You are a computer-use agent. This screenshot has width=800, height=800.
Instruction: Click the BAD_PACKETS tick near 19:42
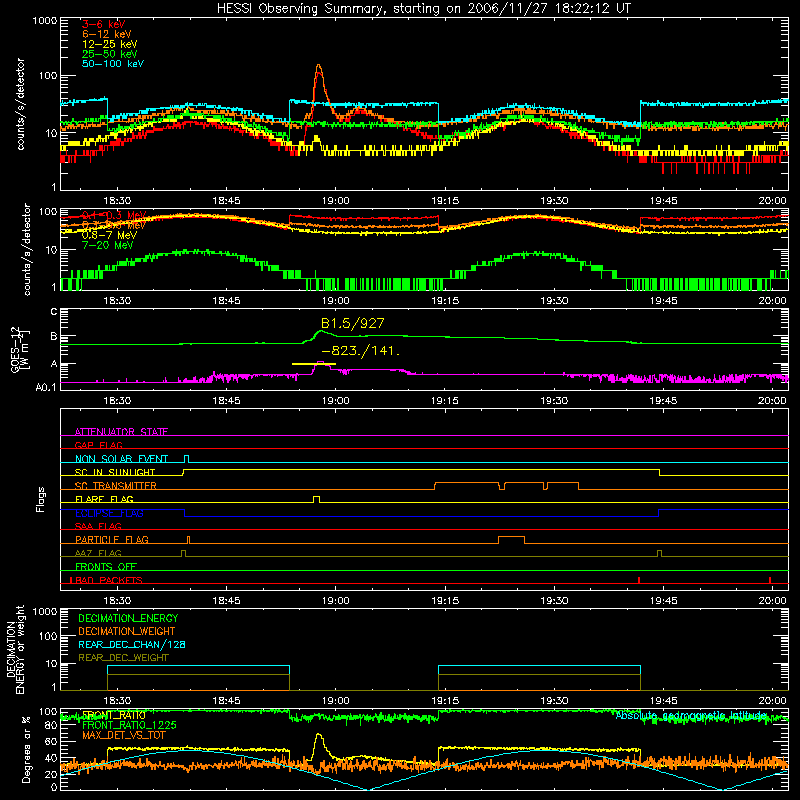[639, 580]
